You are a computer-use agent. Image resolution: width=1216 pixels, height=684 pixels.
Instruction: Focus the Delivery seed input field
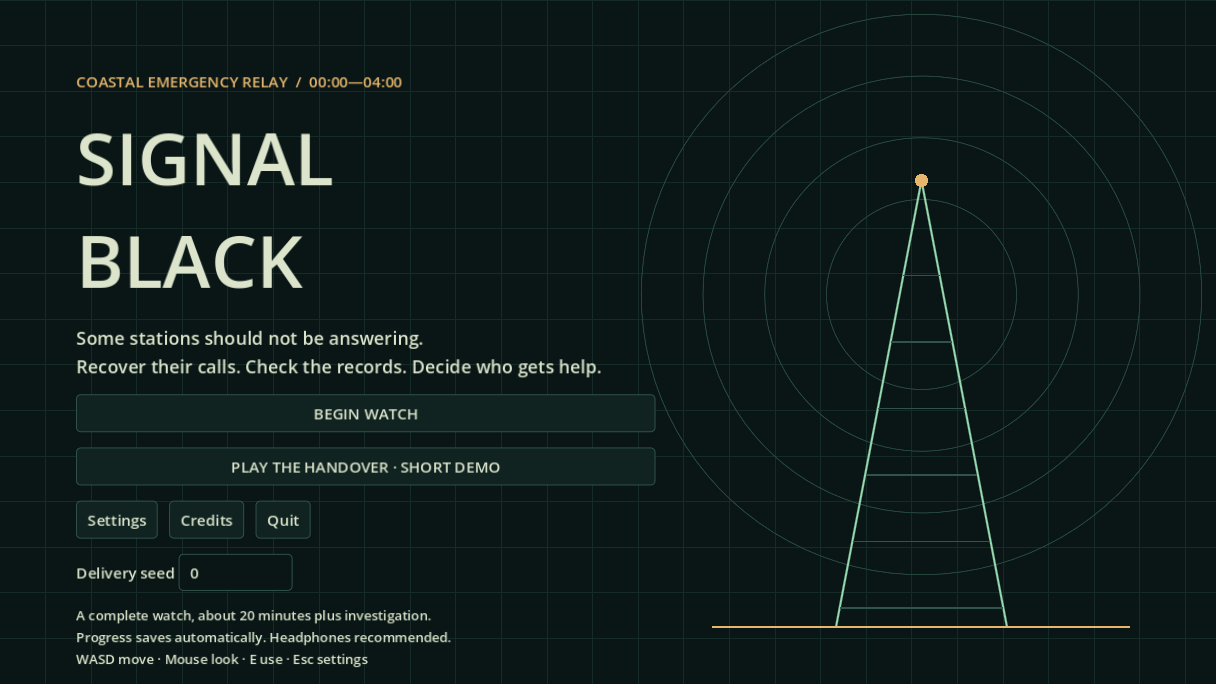[x=235, y=573]
